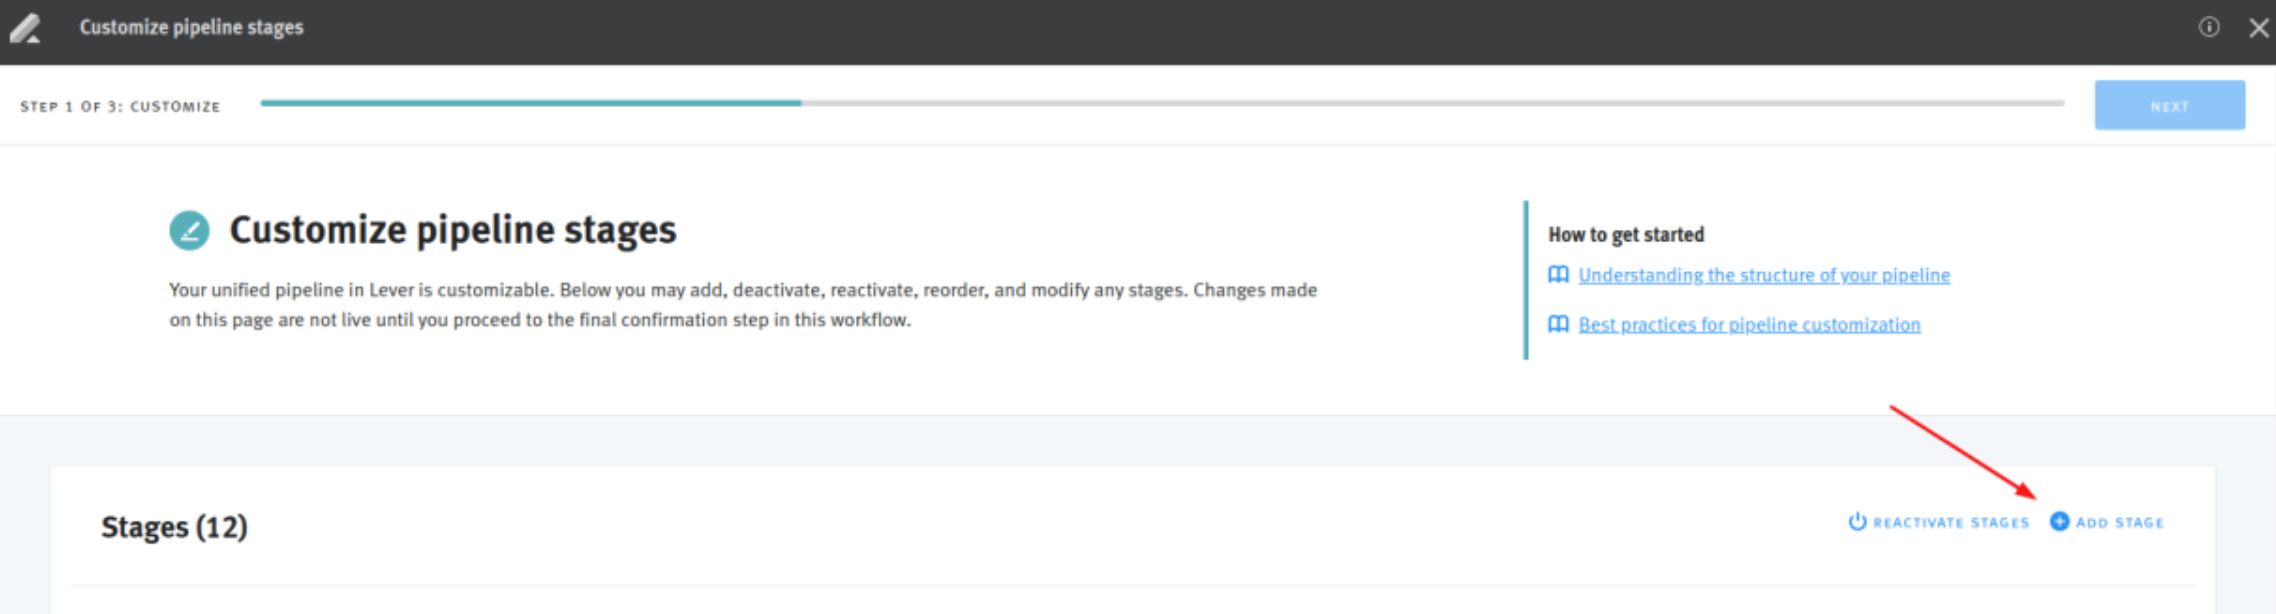Viewport: 2276px width, 614px height.
Task: Open the info icon in the top right
Action: (x=2211, y=28)
